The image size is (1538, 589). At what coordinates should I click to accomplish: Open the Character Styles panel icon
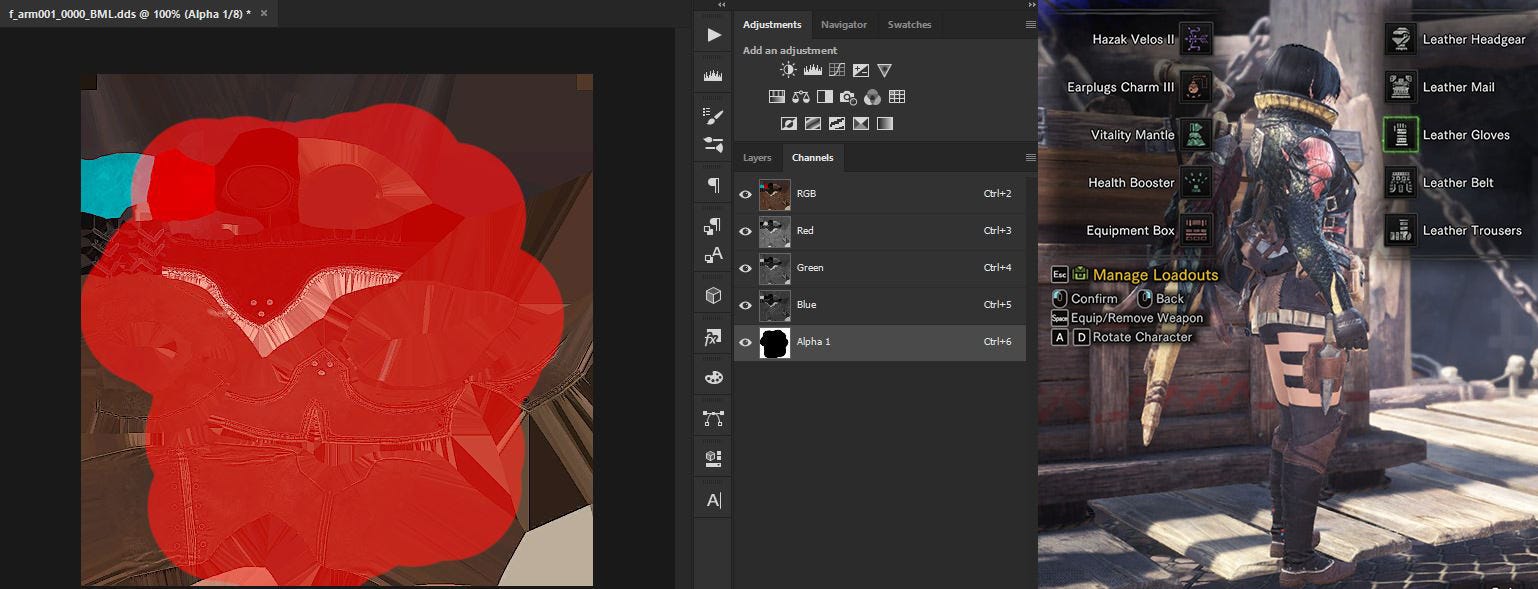click(x=713, y=256)
